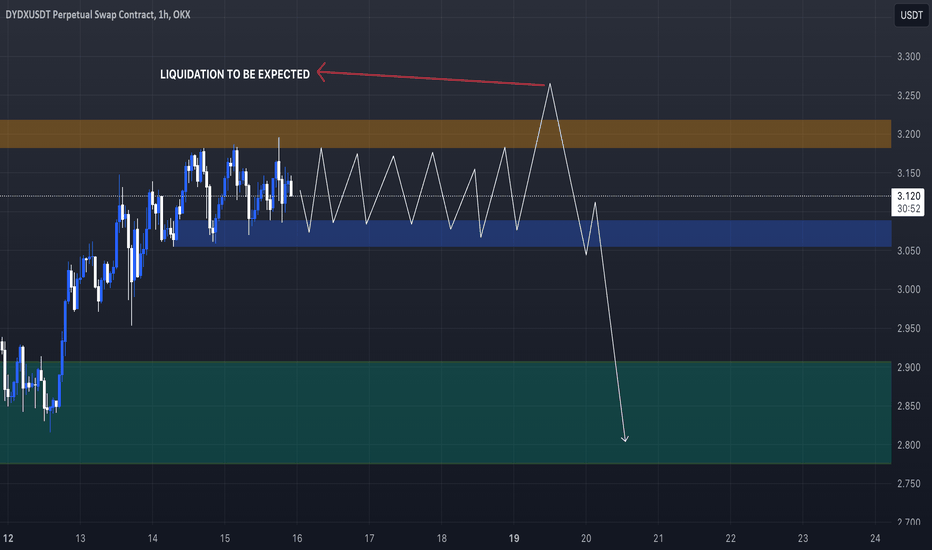Viewport: 932px width, 550px height.
Task: Click date 23 on time axis
Action: coord(803,538)
